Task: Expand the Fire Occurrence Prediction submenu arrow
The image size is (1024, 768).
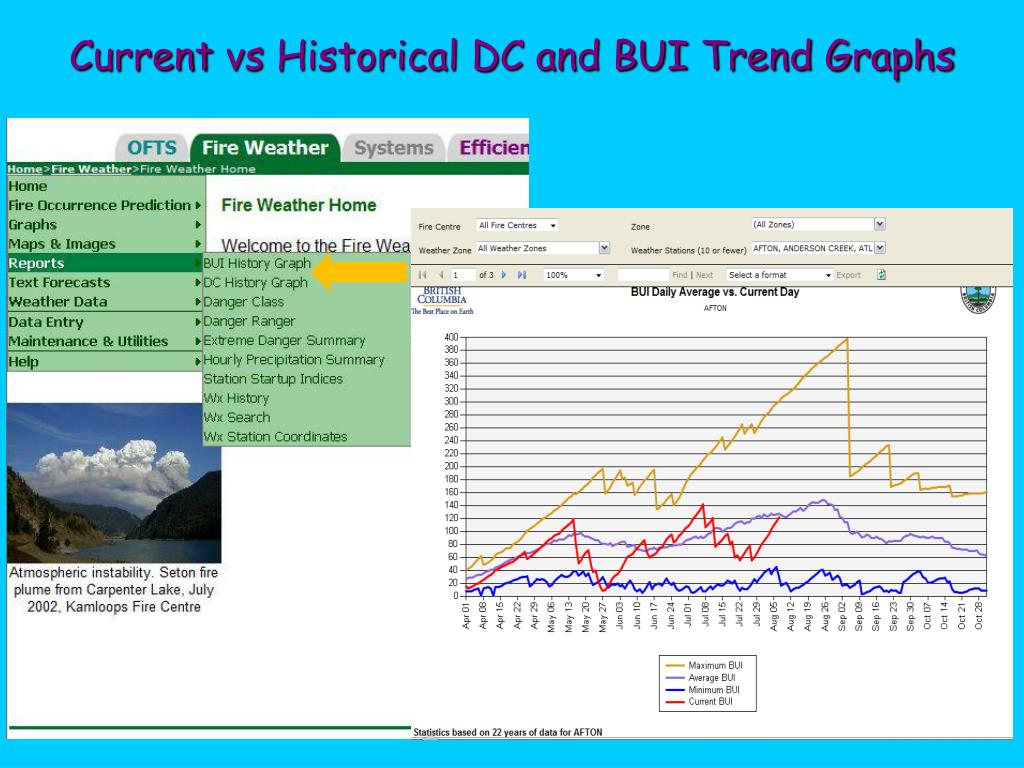Action: [x=198, y=205]
